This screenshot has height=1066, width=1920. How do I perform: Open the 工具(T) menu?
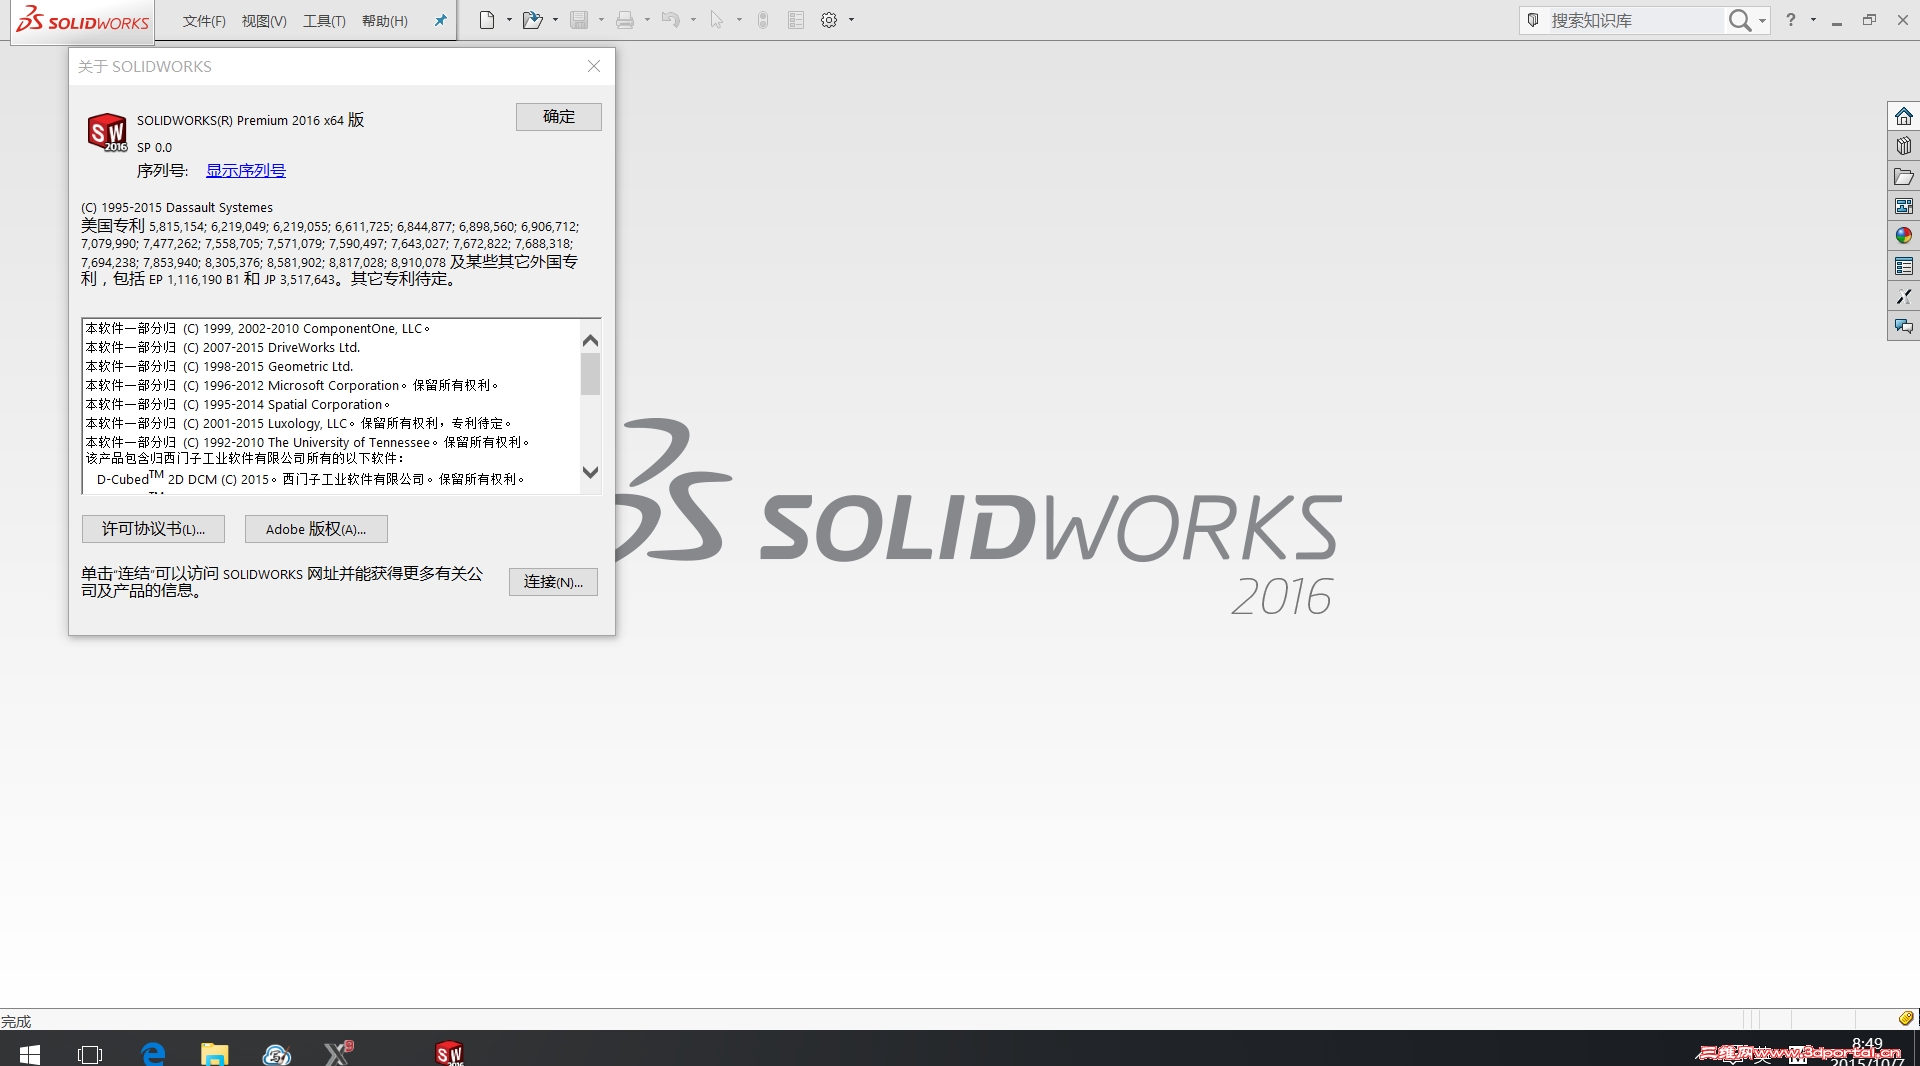[324, 21]
